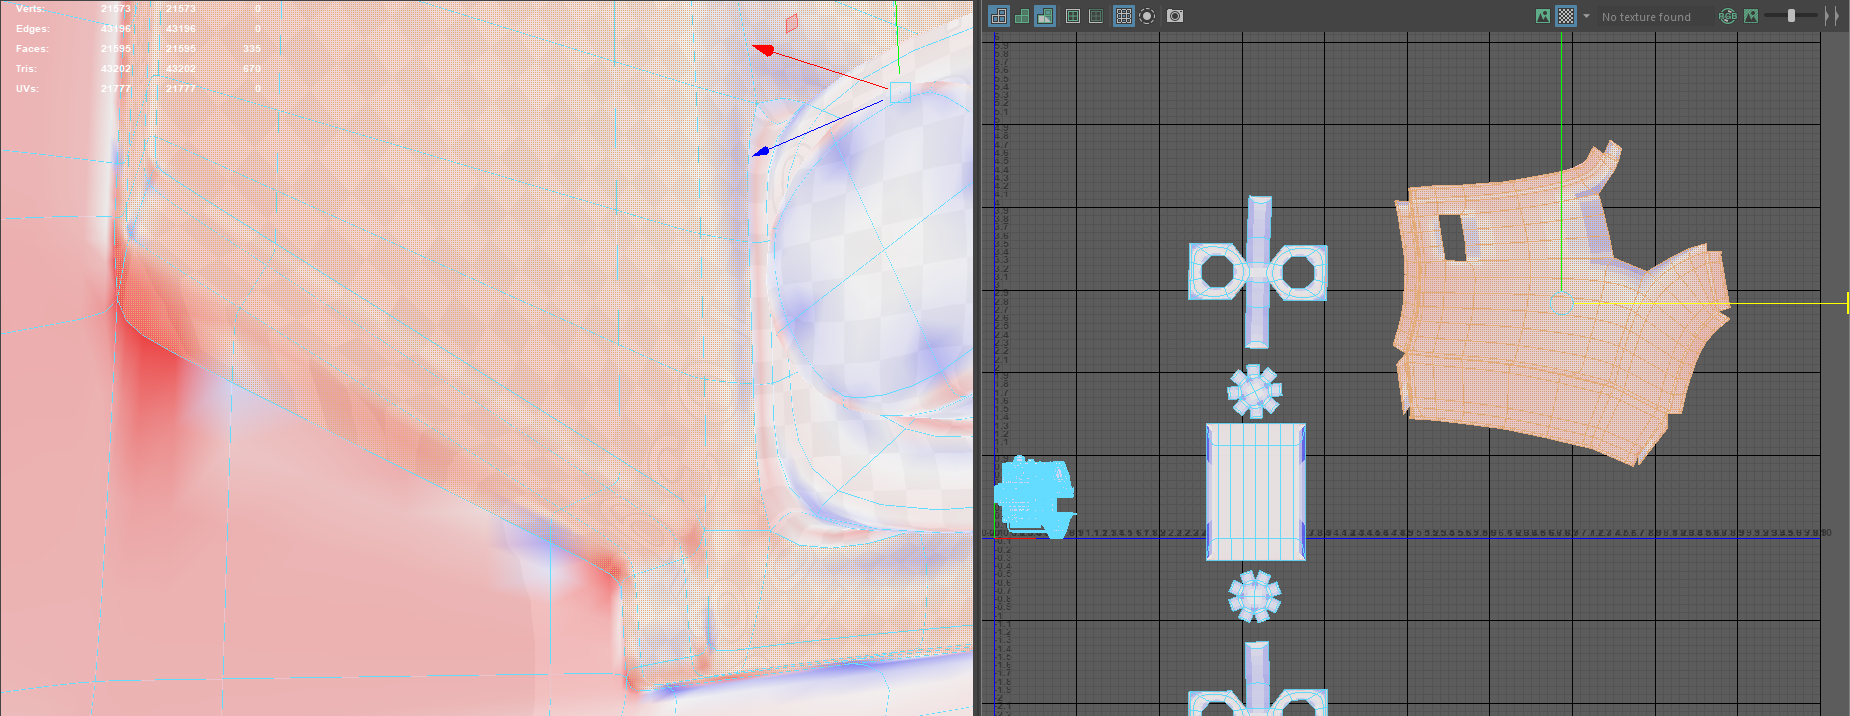Click the image dimming slider handle

point(1791,16)
